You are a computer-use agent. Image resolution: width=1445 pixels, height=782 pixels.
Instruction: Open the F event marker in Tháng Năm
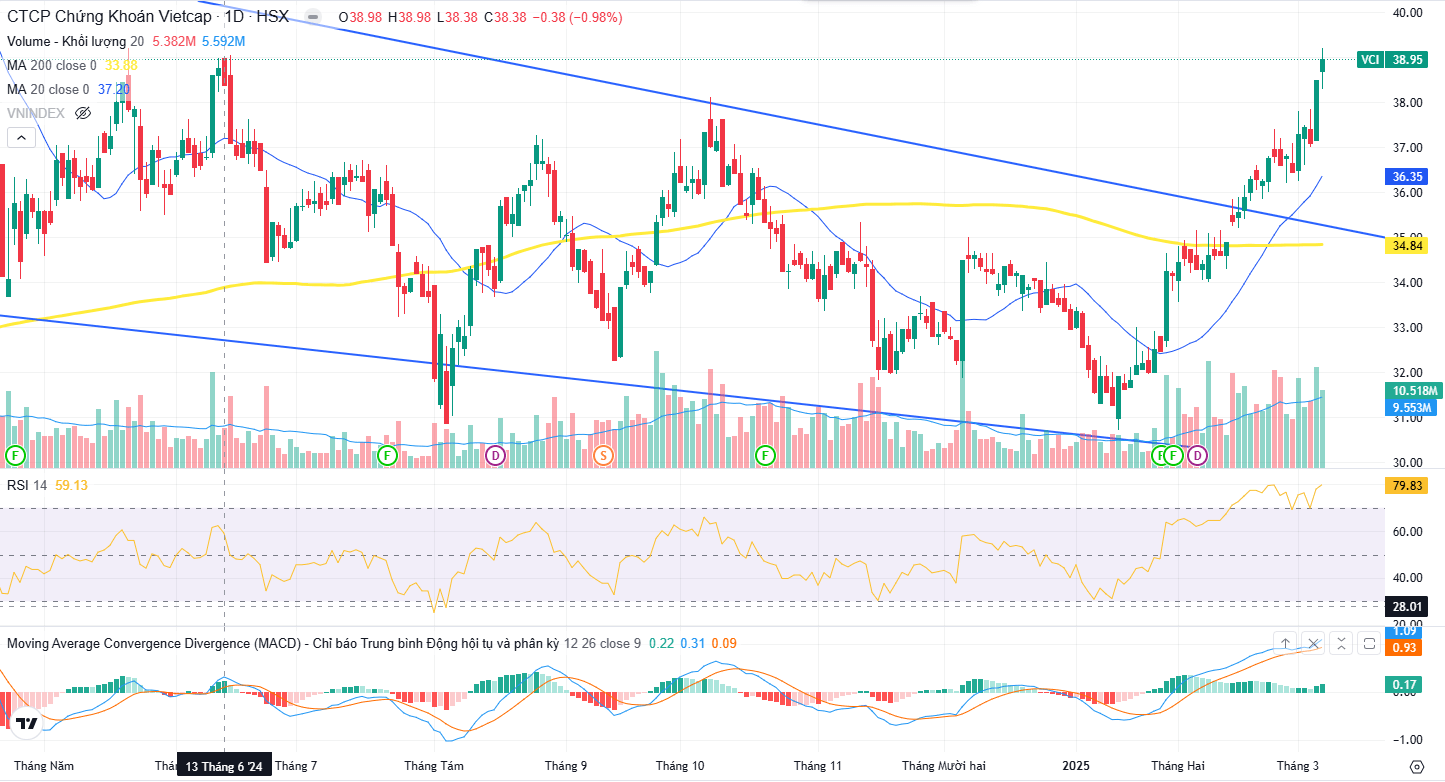[x=15, y=455]
